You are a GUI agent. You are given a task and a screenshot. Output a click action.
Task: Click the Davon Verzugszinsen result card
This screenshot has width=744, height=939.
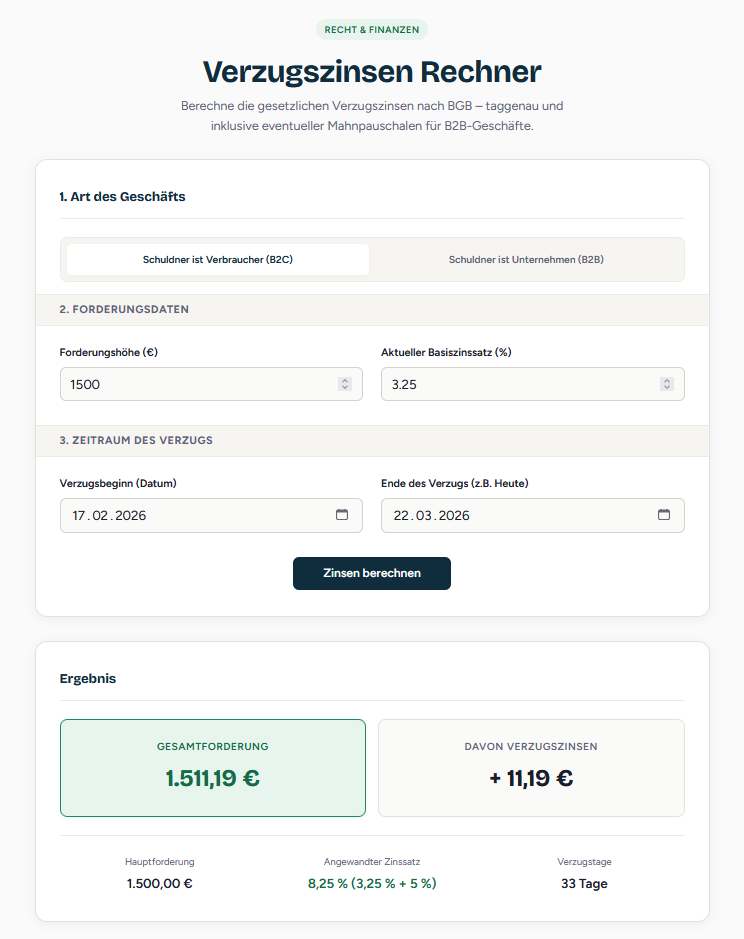pyautogui.click(x=531, y=768)
